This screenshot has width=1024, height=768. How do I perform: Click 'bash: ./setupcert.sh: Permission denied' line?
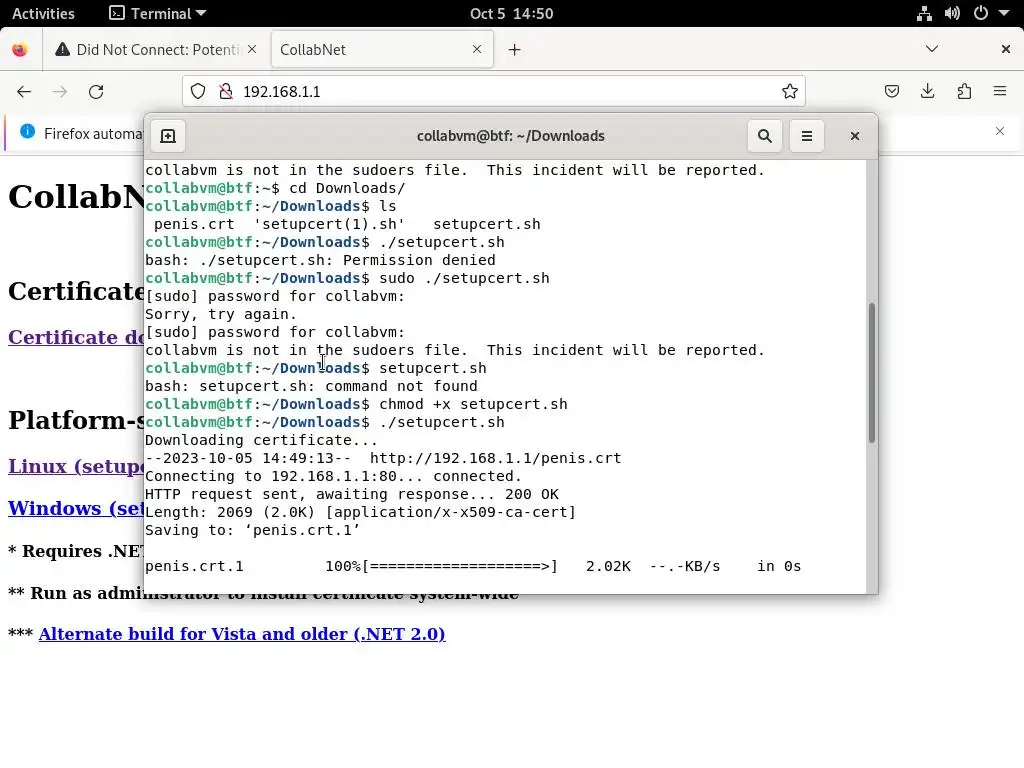pos(320,260)
